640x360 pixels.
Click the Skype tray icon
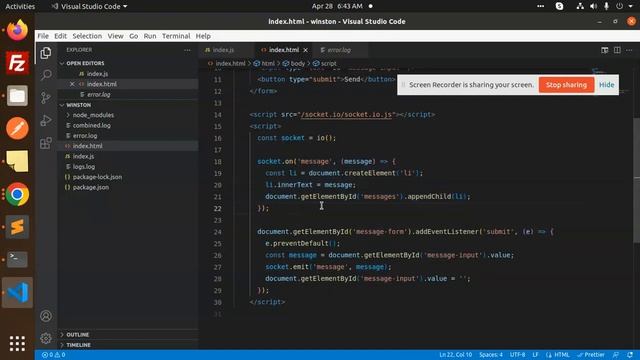pyautogui.click(x=559, y=6)
